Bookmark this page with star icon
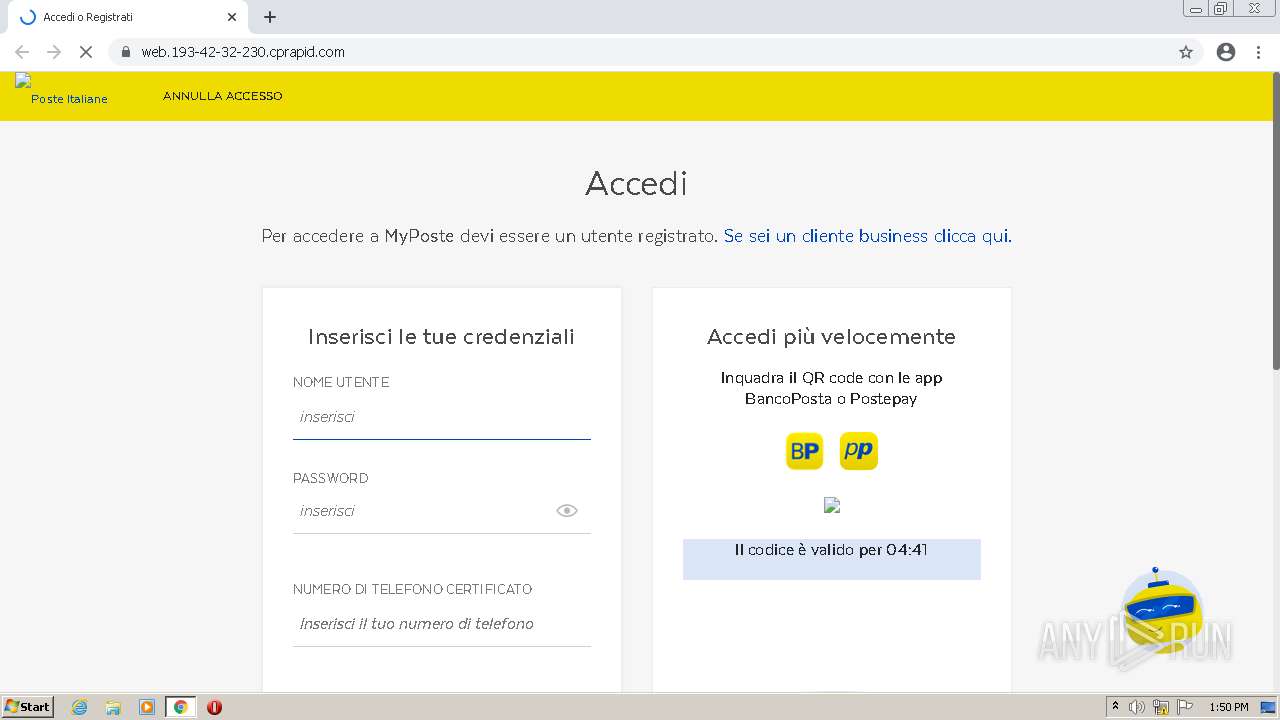The image size is (1280, 720). 1186,52
